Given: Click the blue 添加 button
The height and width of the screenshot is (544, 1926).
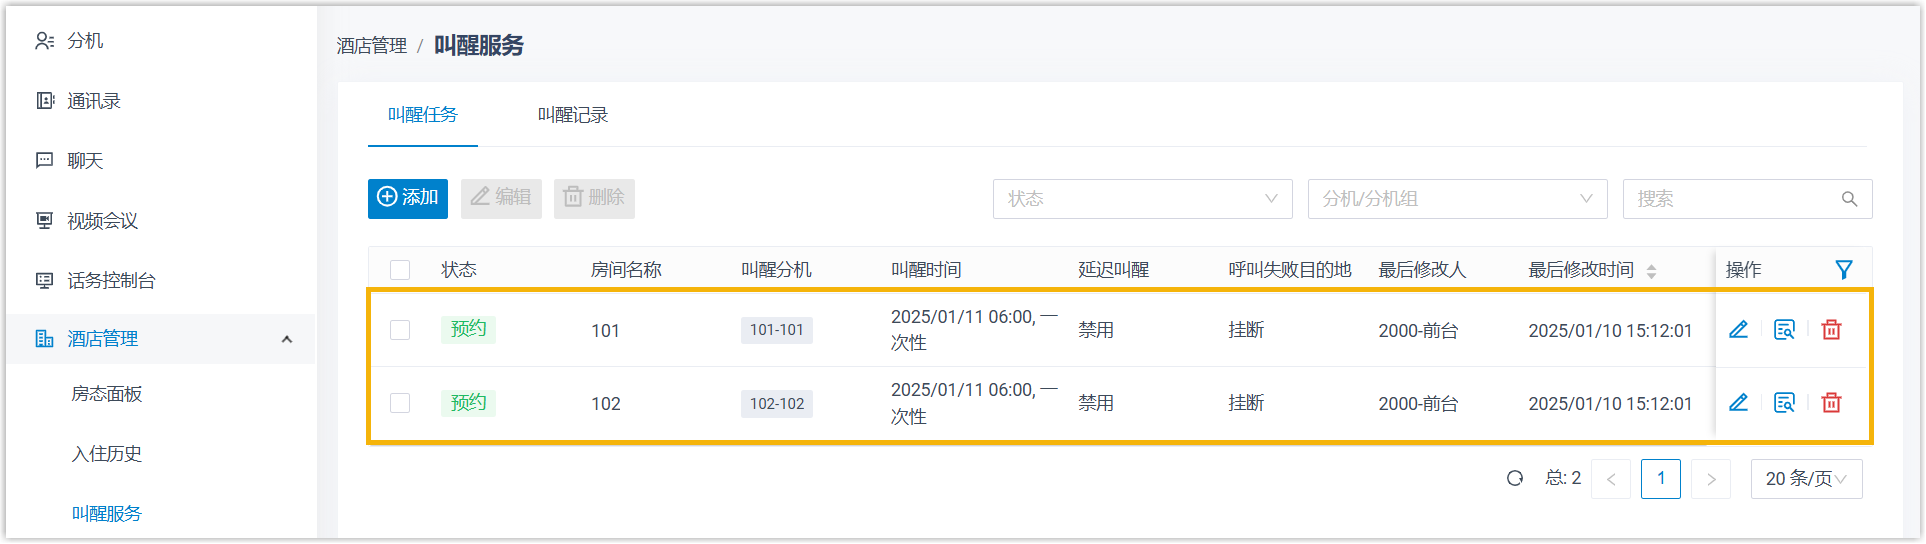Looking at the screenshot, I should click(x=408, y=198).
